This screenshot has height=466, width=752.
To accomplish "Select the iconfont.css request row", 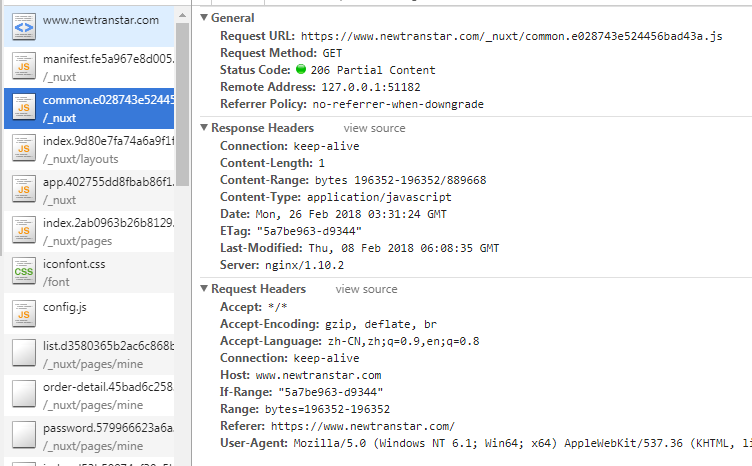I will coord(89,272).
